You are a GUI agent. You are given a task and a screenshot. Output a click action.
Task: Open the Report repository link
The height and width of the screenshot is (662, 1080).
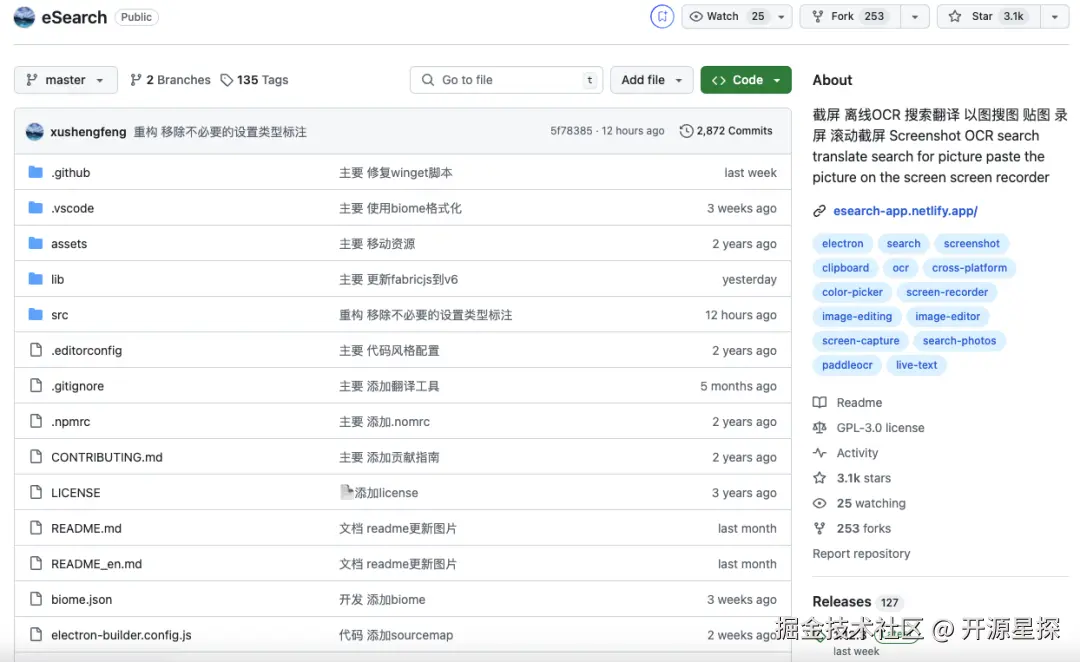tap(861, 553)
